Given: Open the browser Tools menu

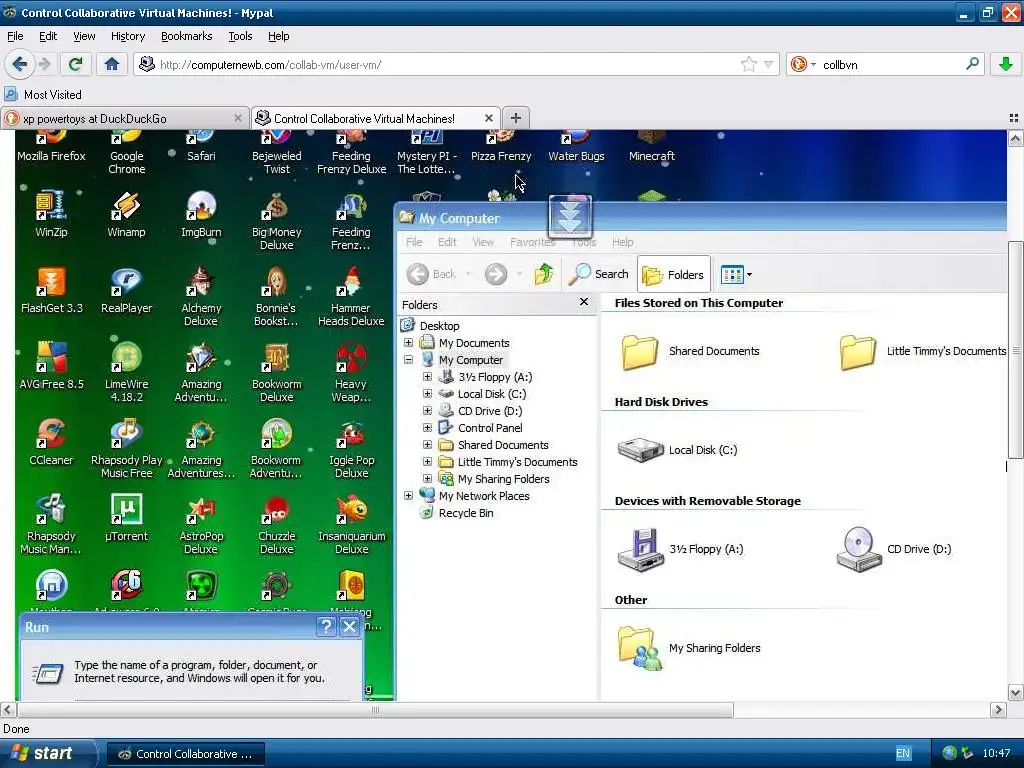Looking at the screenshot, I should click(240, 36).
